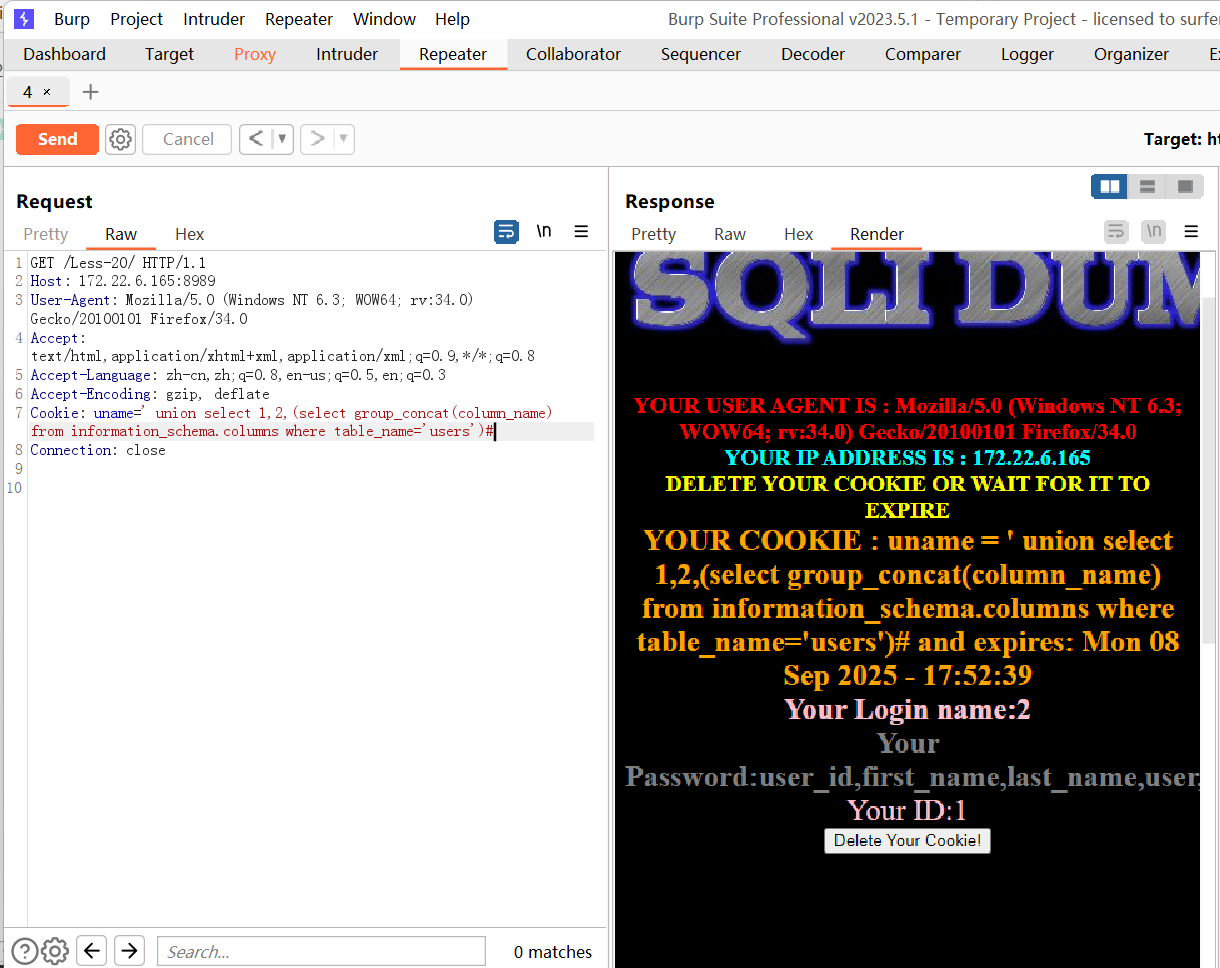1220x968 pixels.
Task: Open the Repeater menu
Action: pos(299,19)
